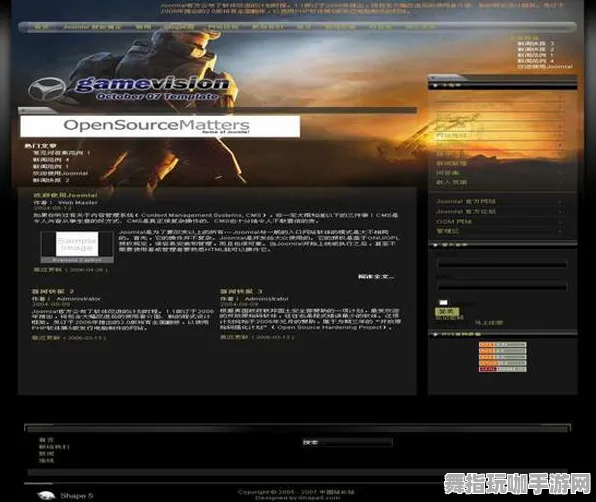Focus the username field in login form
Image resolution: width=596 pixels, height=502 pixels.
click(x=502, y=263)
